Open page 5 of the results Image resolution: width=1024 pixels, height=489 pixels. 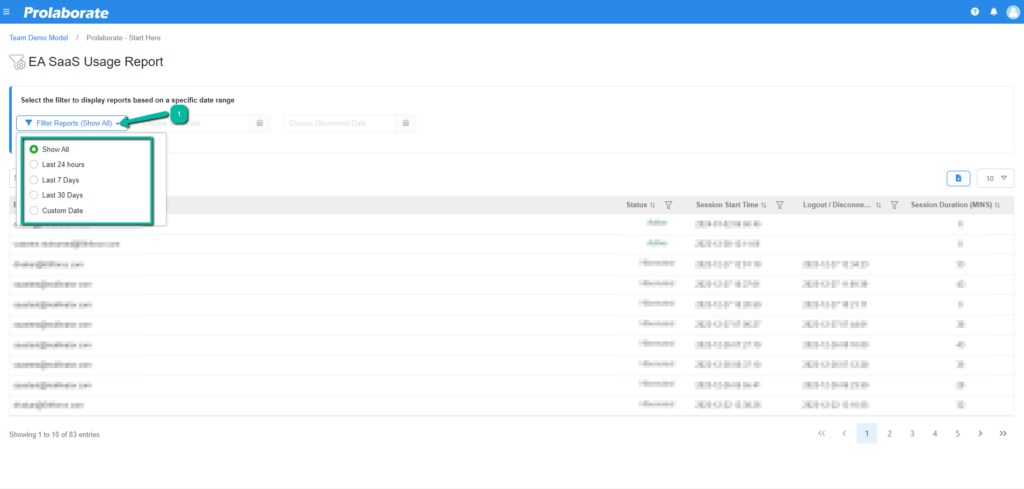(x=957, y=433)
